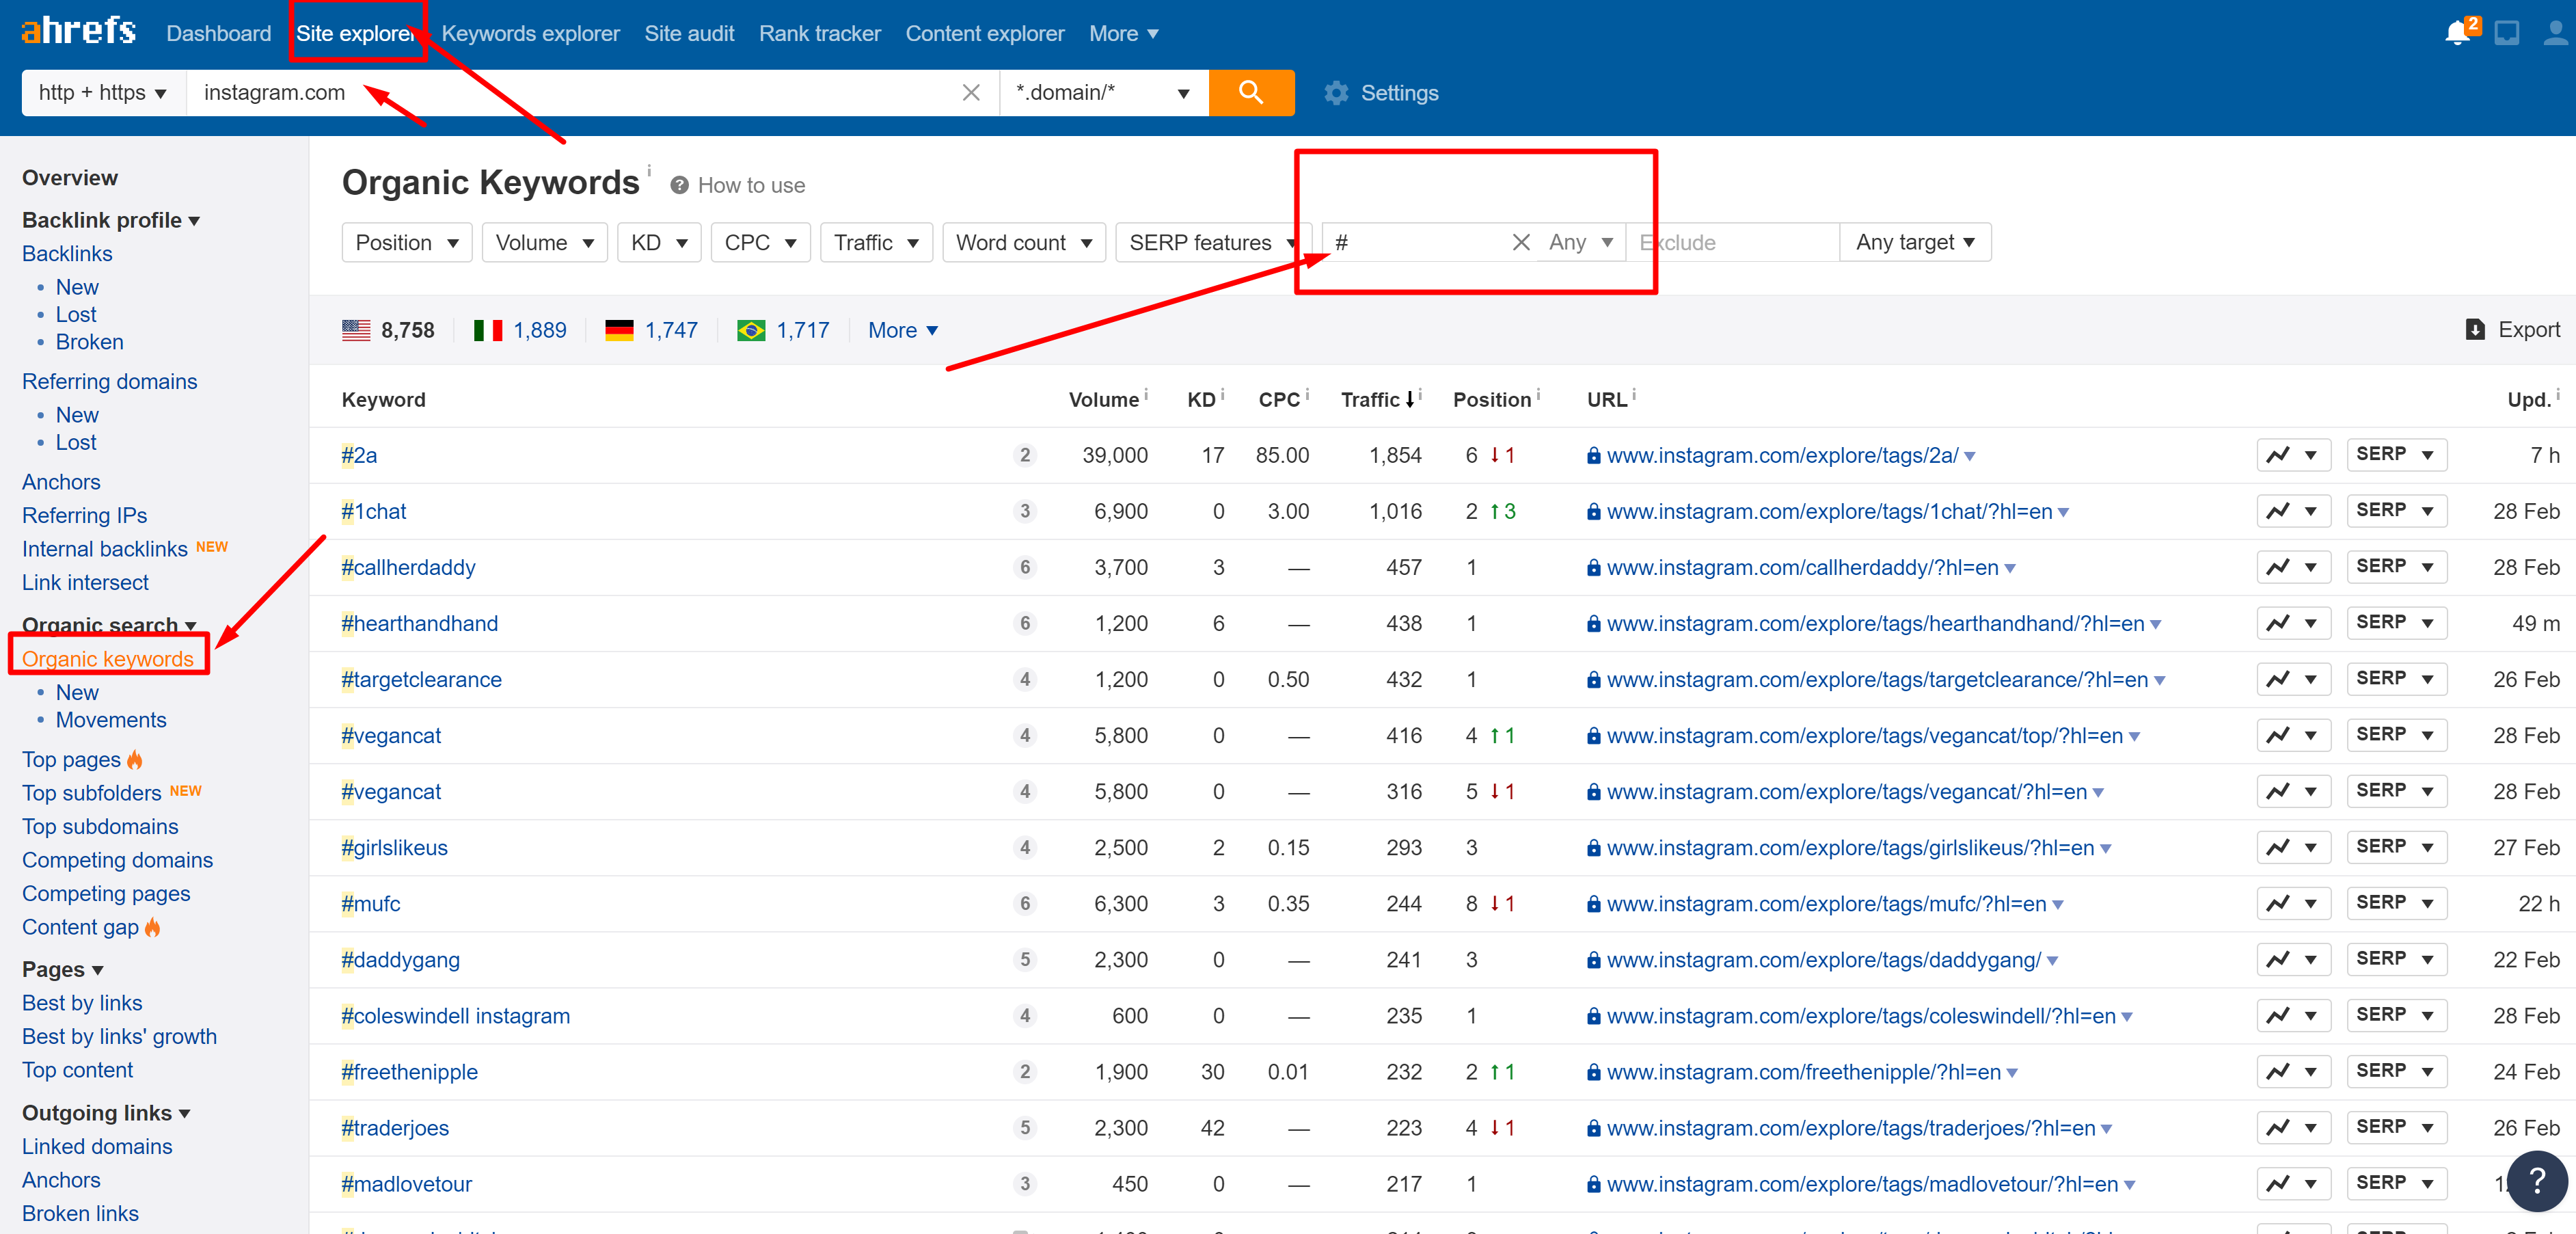
Task: Open Top pages in the sidebar
Action: click(71, 759)
